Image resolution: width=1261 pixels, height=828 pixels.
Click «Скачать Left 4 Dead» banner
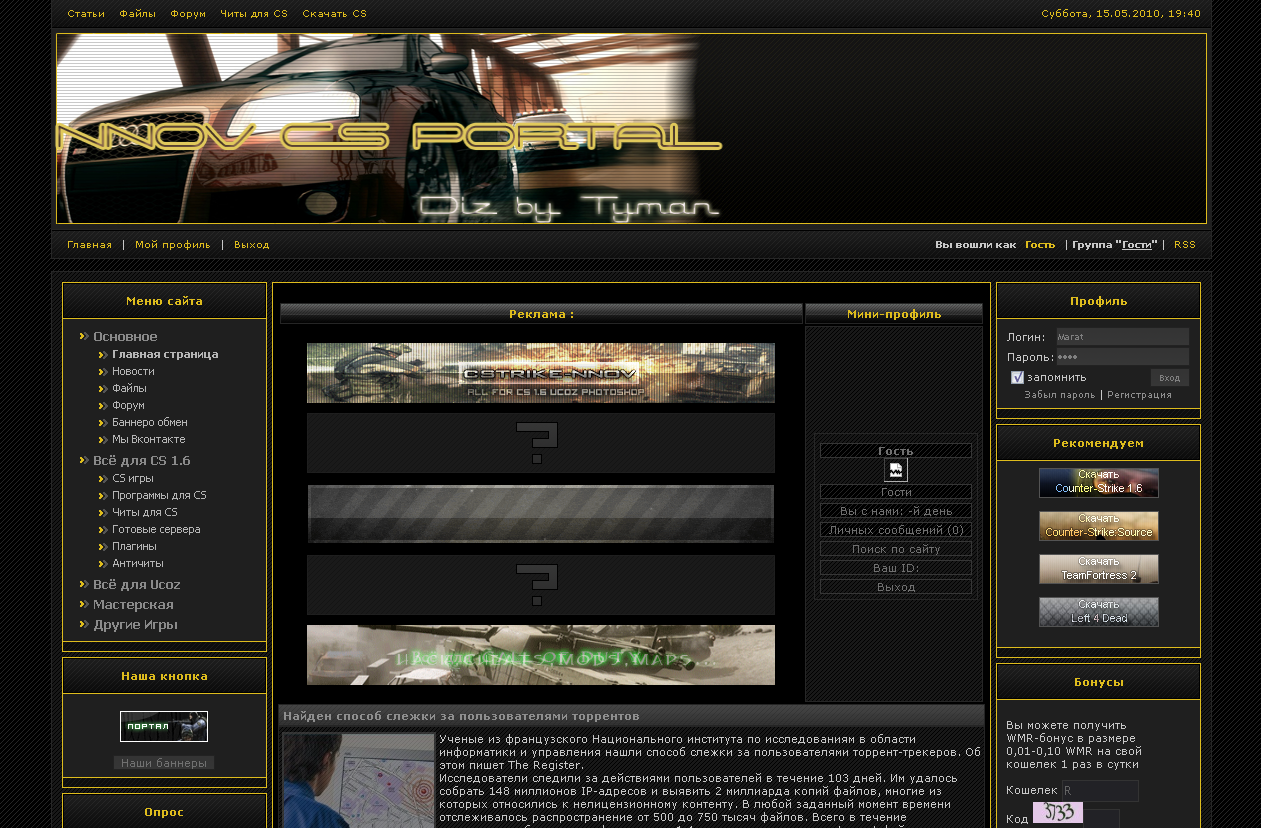click(1099, 612)
